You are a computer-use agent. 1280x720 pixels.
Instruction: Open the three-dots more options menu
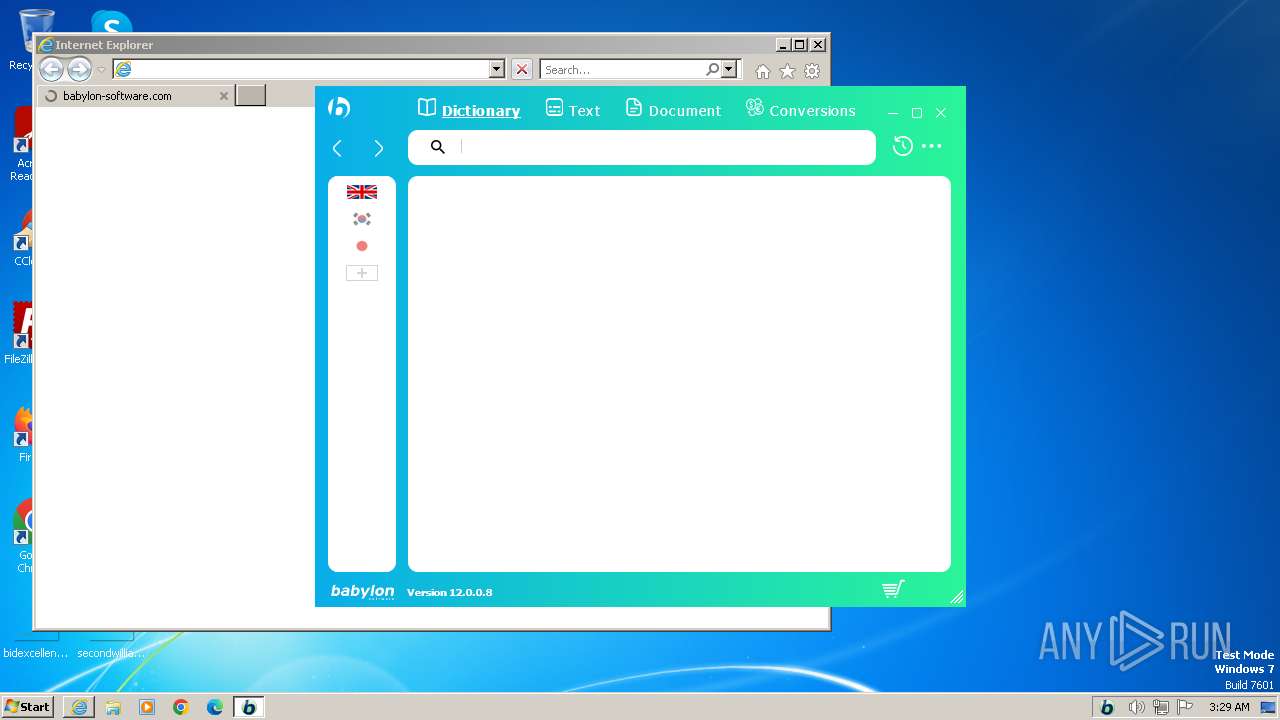point(932,146)
